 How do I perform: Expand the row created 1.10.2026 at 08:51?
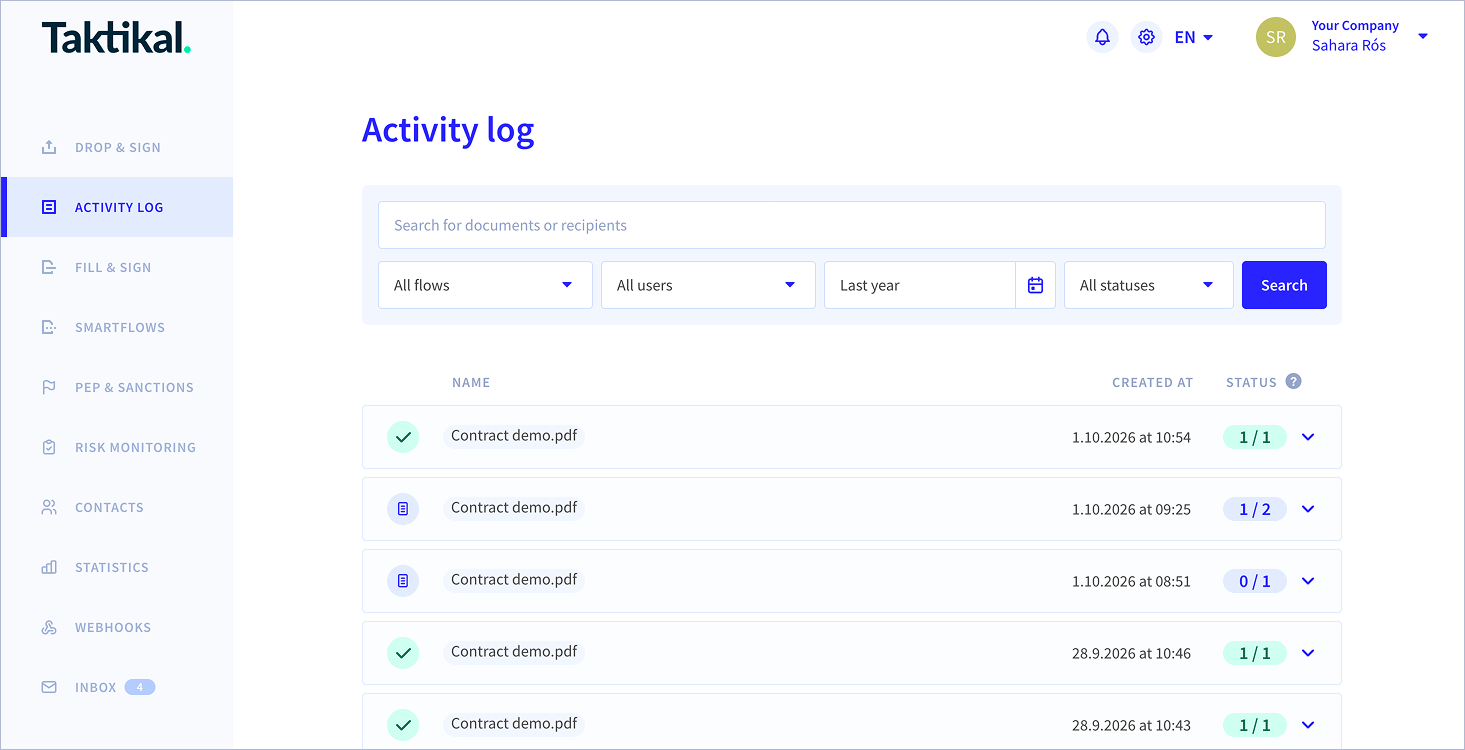(1308, 581)
